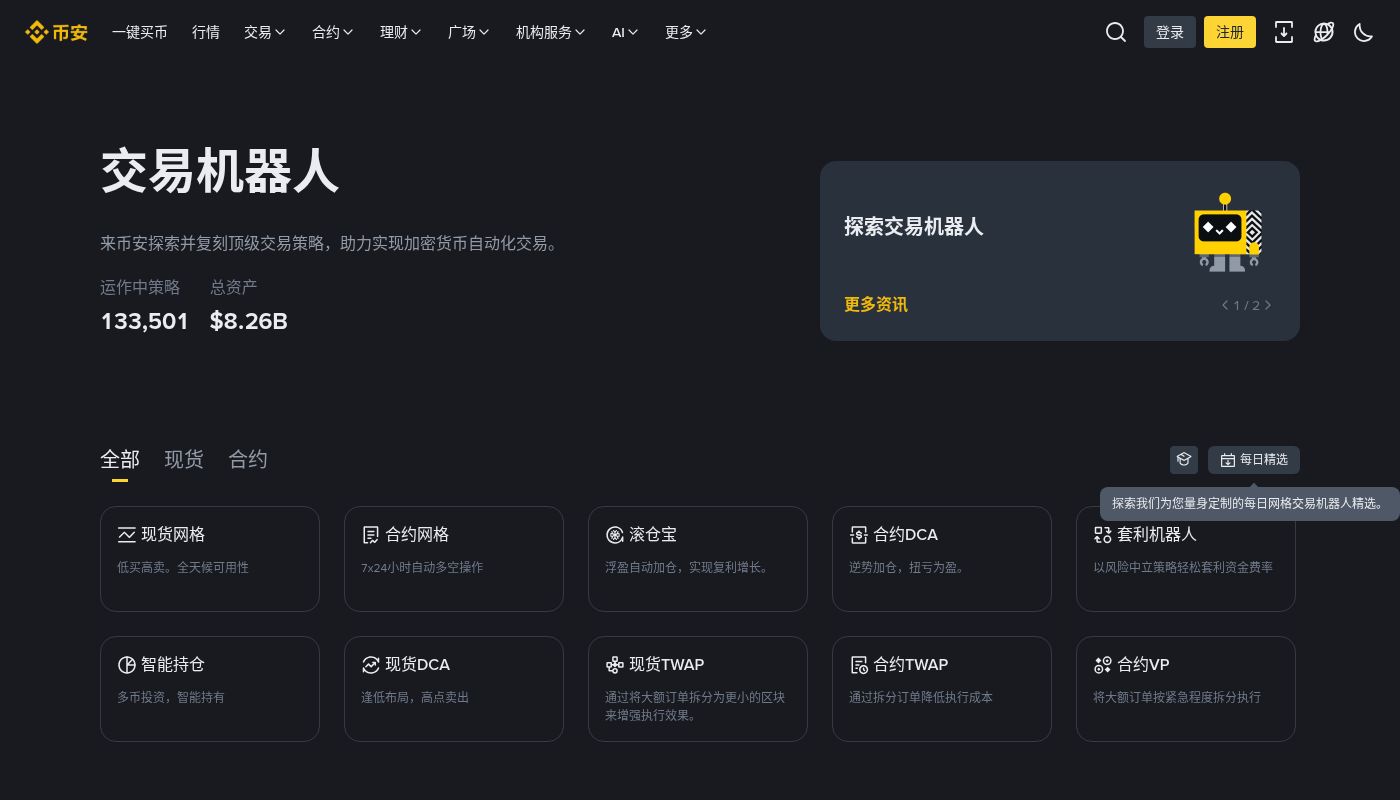Click the 滚仓宝 card icon
Image resolution: width=1400 pixels, height=800 pixels.
point(615,535)
